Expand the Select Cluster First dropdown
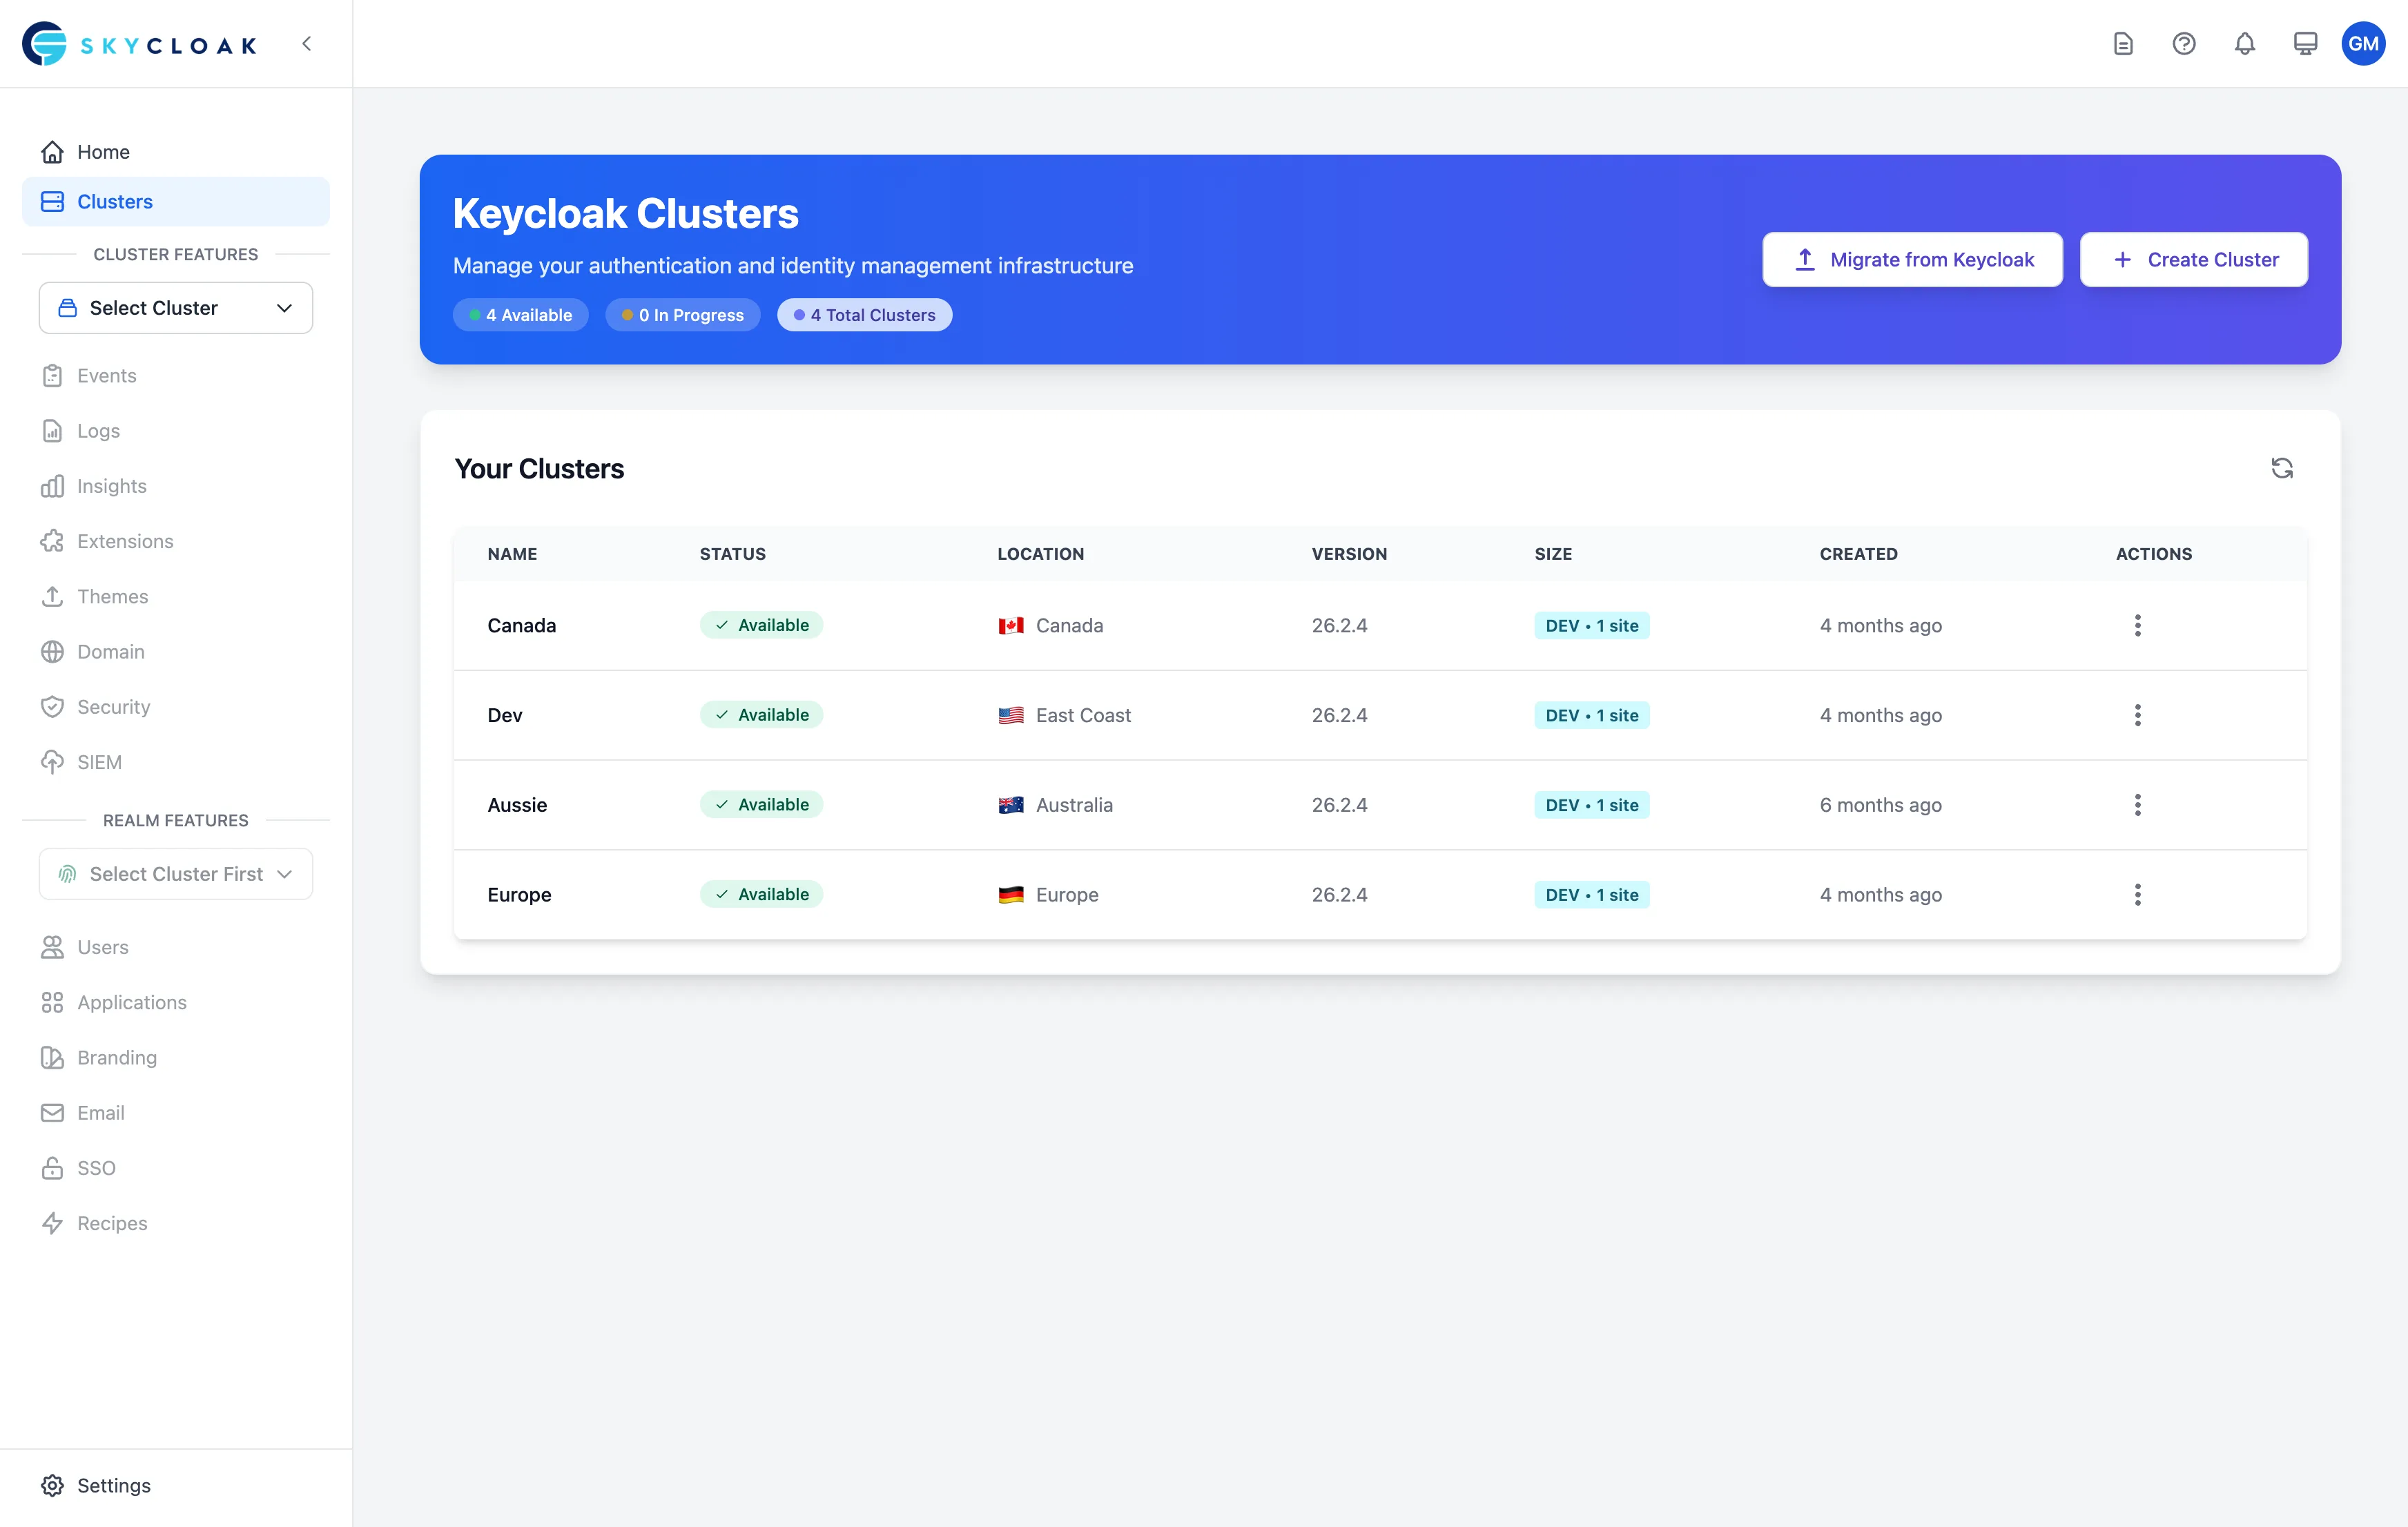Viewport: 2408px width, 1527px height. pos(175,873)
